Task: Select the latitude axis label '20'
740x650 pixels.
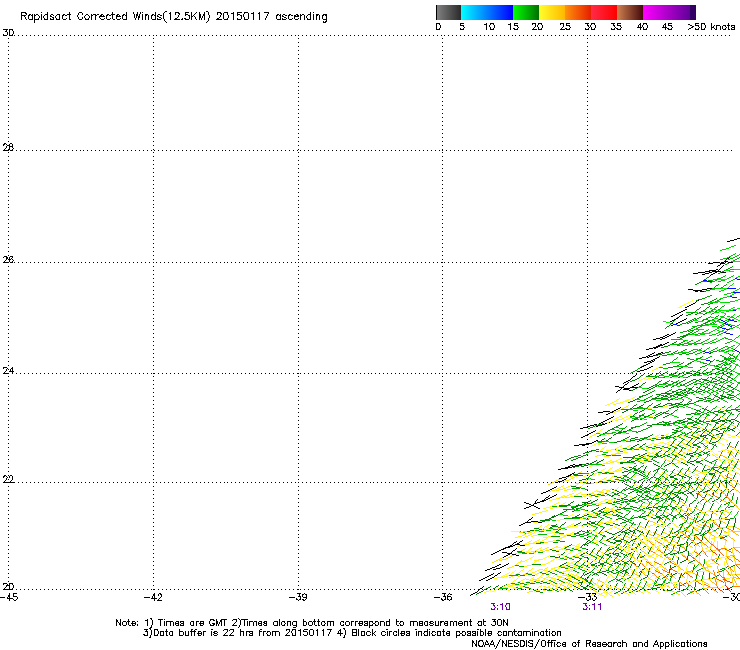Action: pos(8,586)
